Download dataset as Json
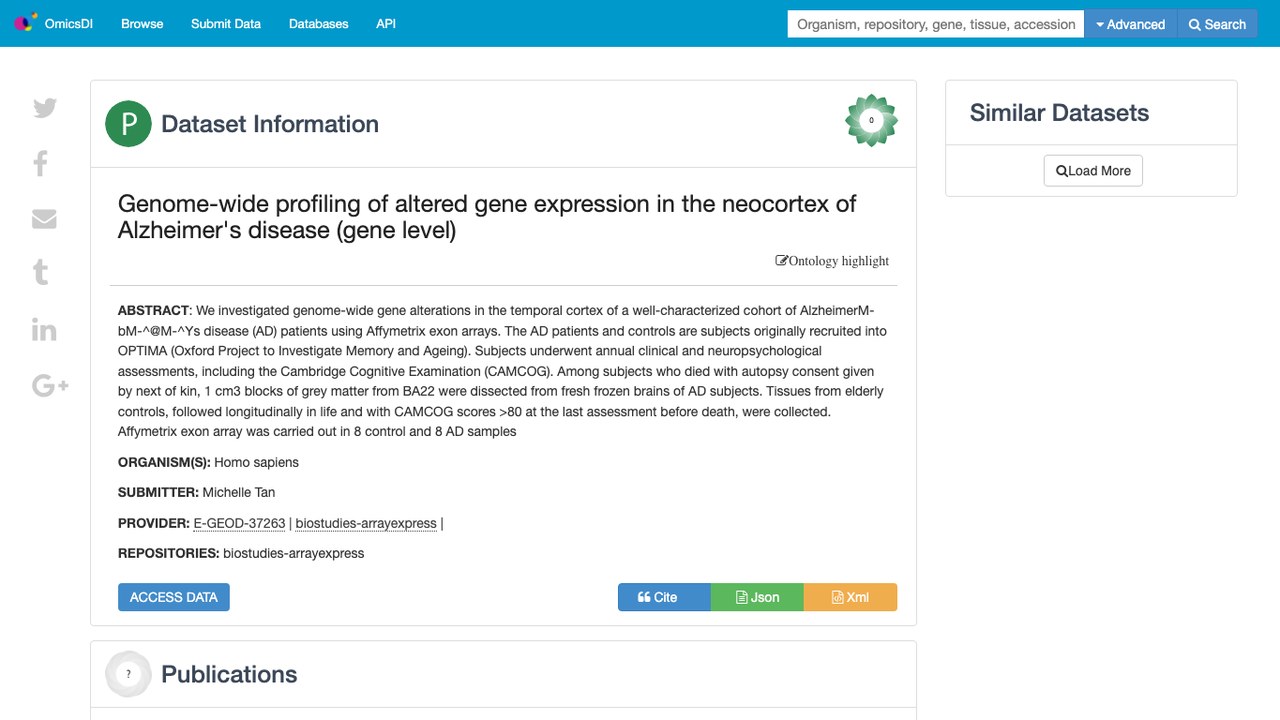The height and width of the screenshot is (720, 1280). [757, 597]
